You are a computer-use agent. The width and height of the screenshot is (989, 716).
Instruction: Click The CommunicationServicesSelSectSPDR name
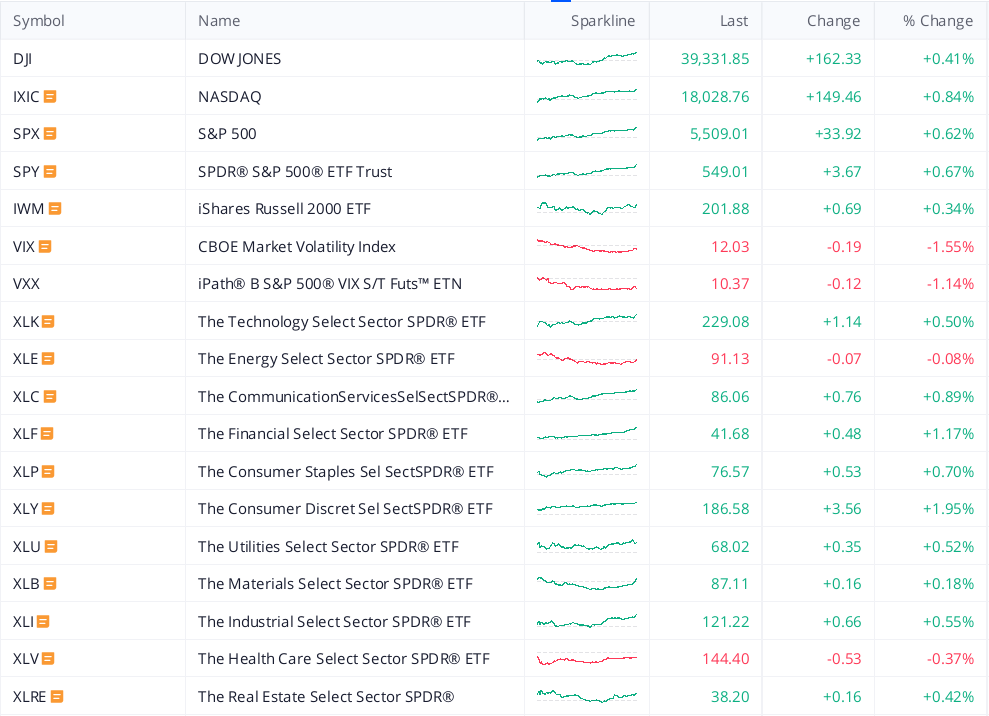(354, 397)
